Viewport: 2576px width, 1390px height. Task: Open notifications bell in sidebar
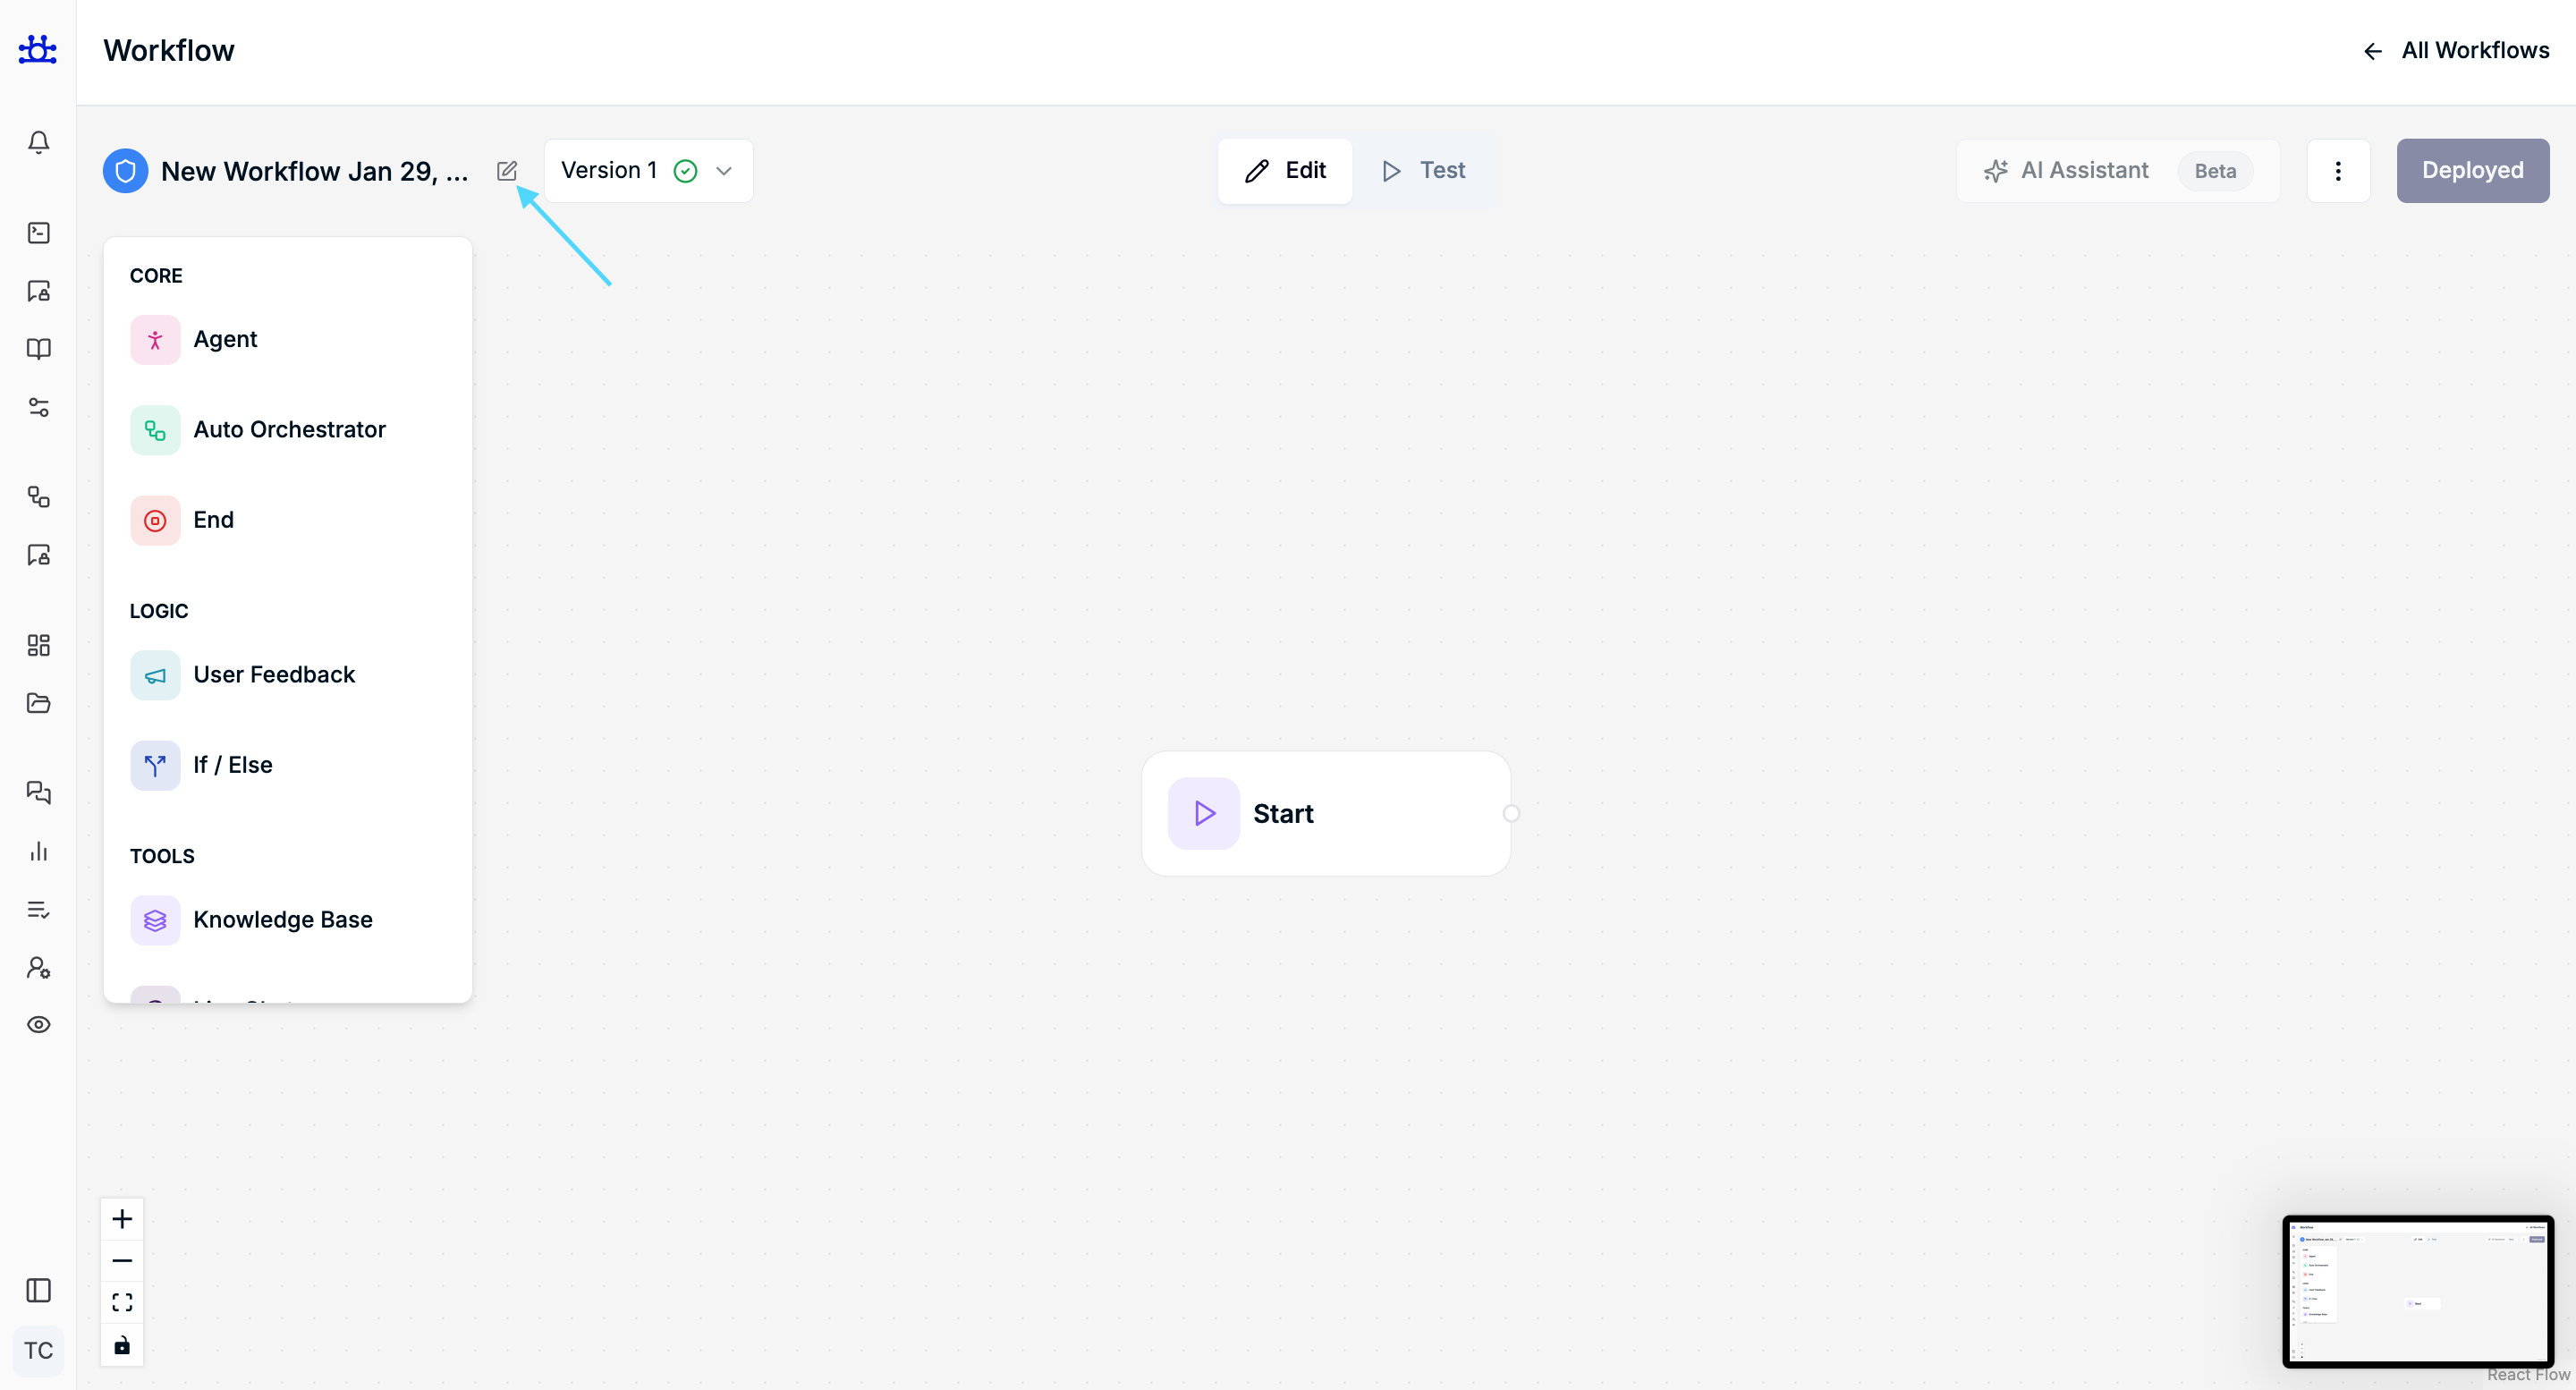pyautogui.click(x=38, y=142)
